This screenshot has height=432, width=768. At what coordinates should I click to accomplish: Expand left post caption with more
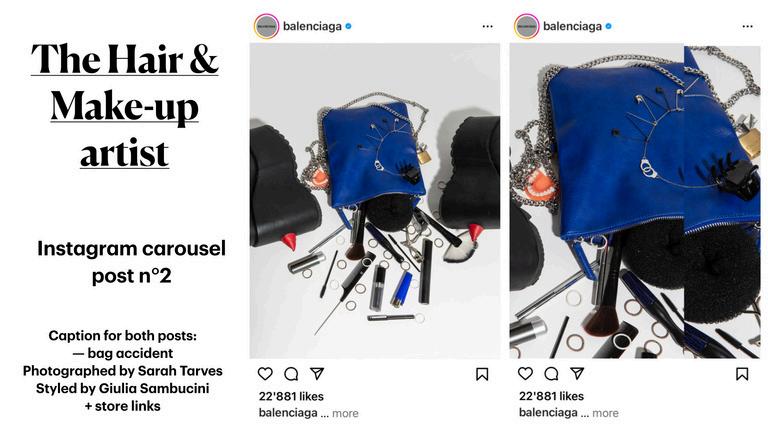[x=345, y=413]
